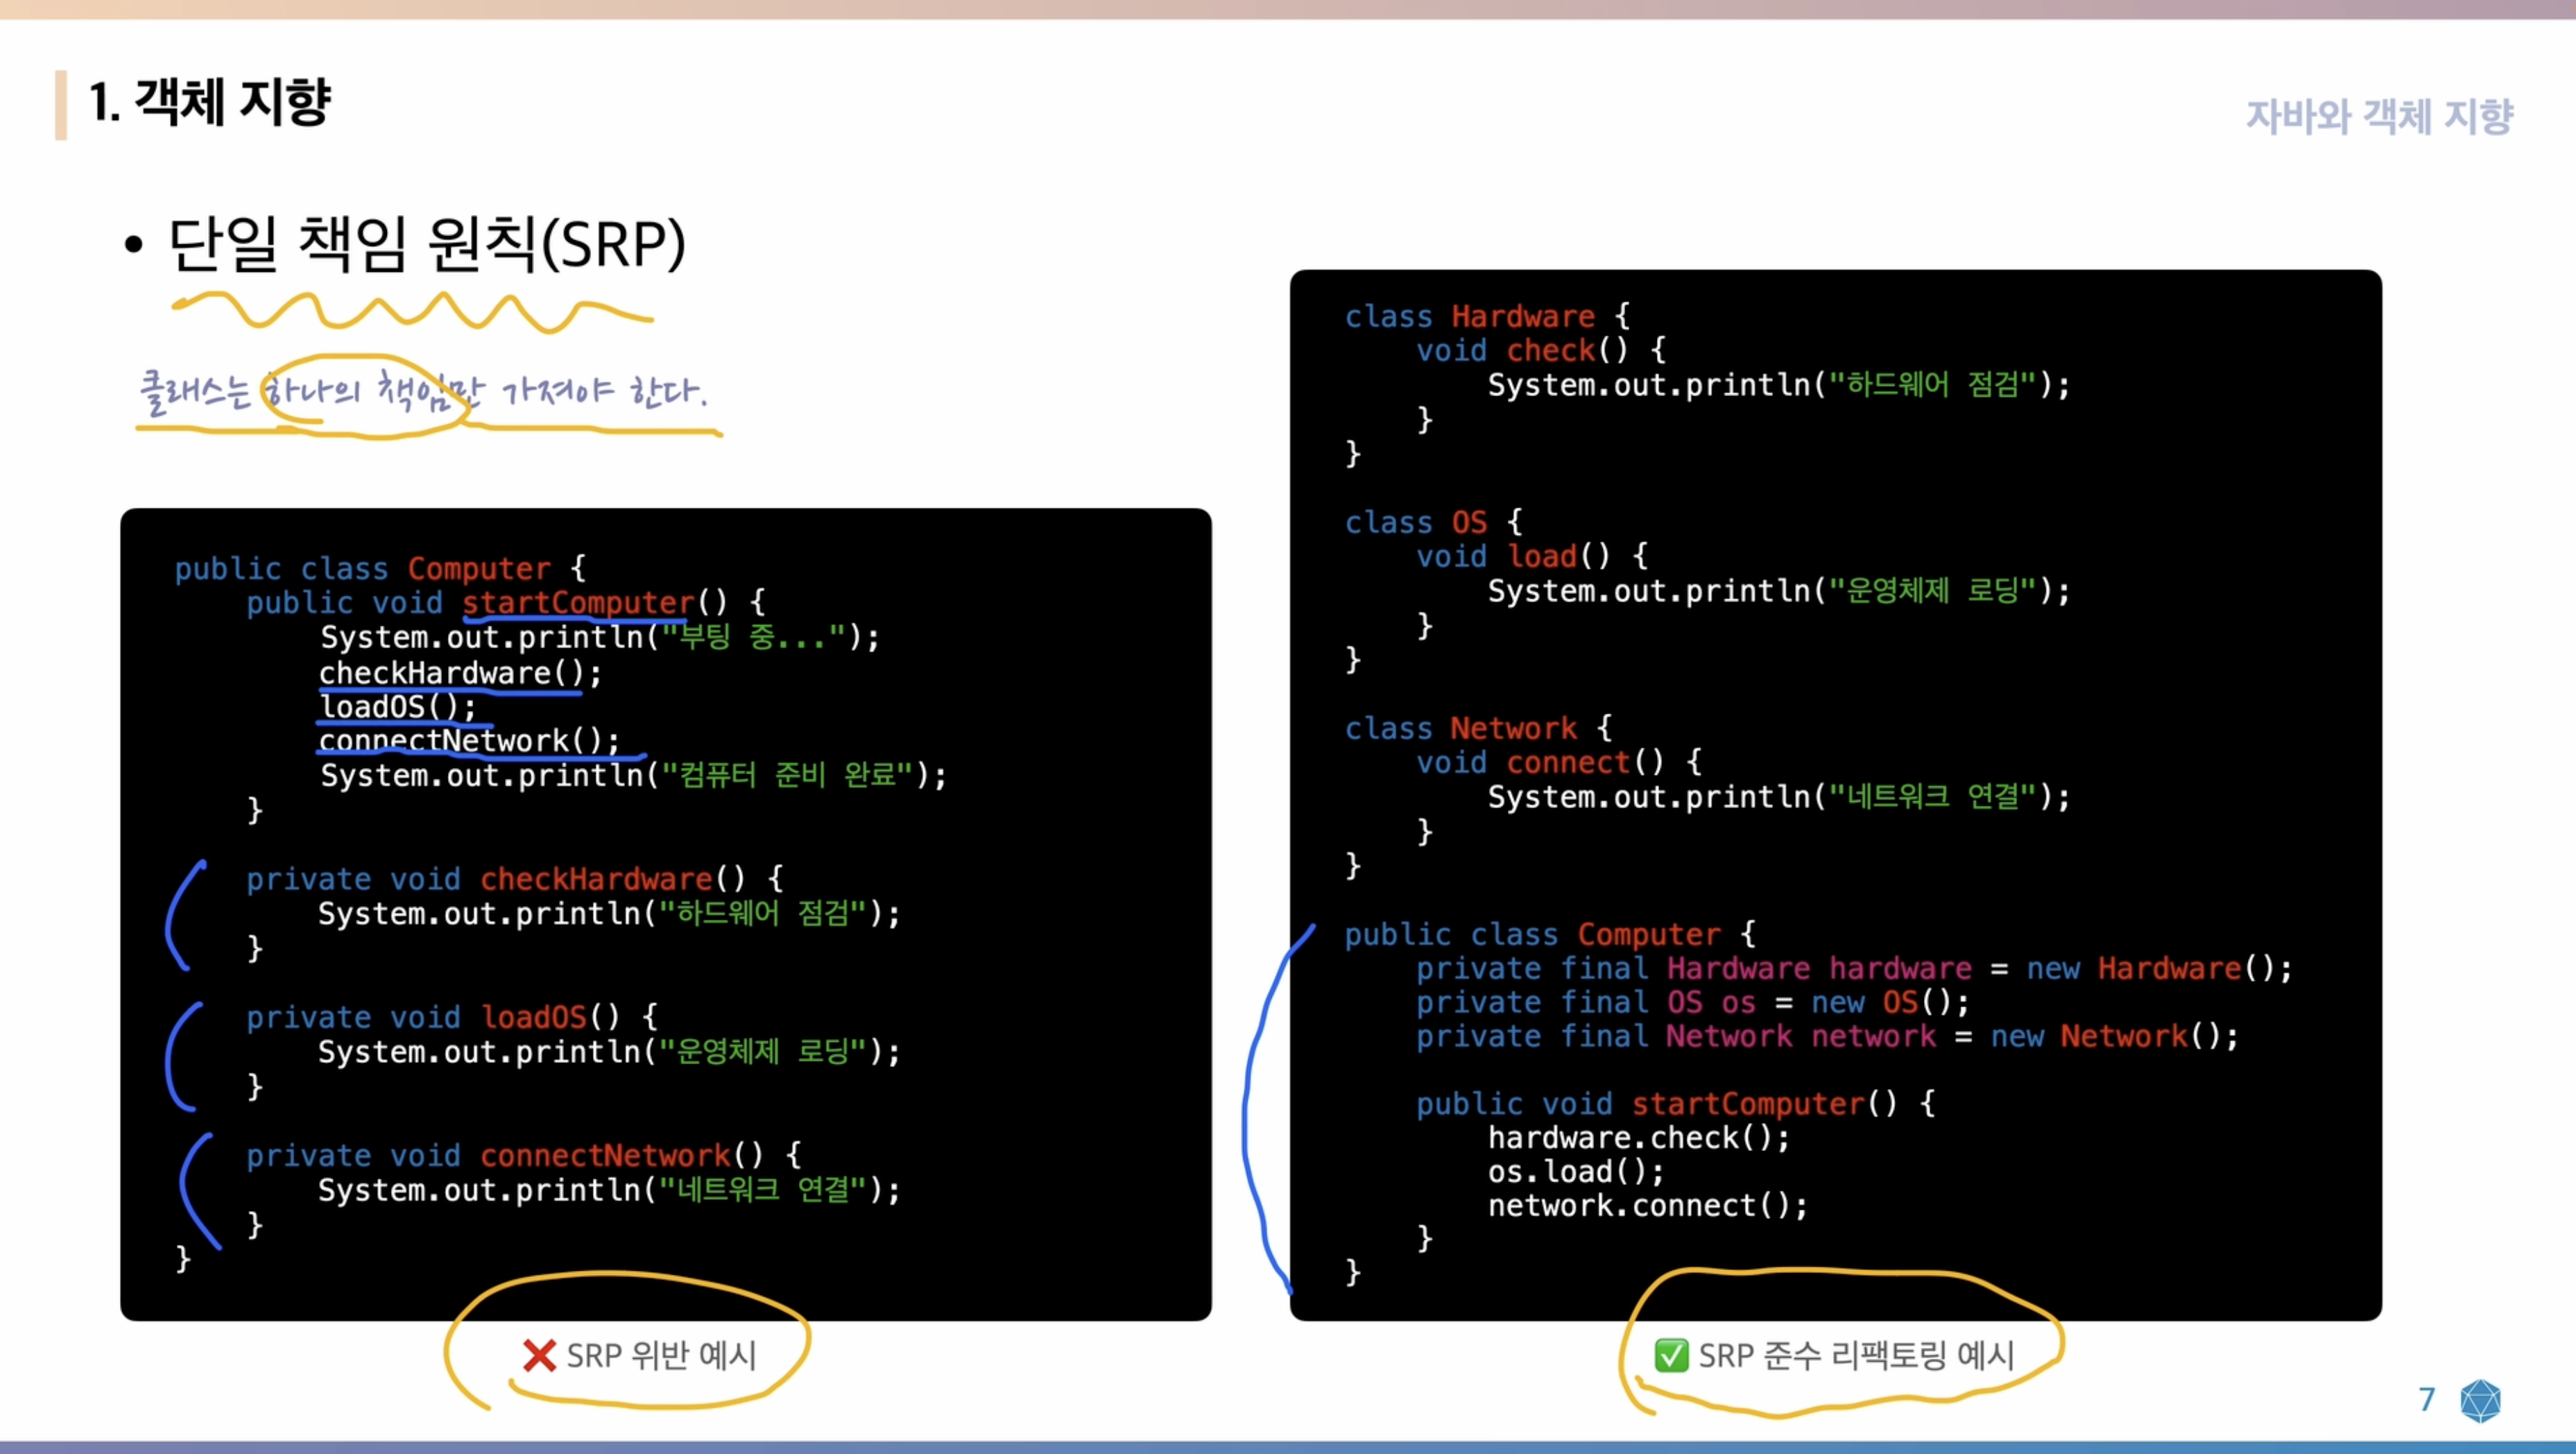Viewport: 2576px width, 1454px height.
Task: Click the underlined startComputer method name
Action: click(x=577, y=602)
